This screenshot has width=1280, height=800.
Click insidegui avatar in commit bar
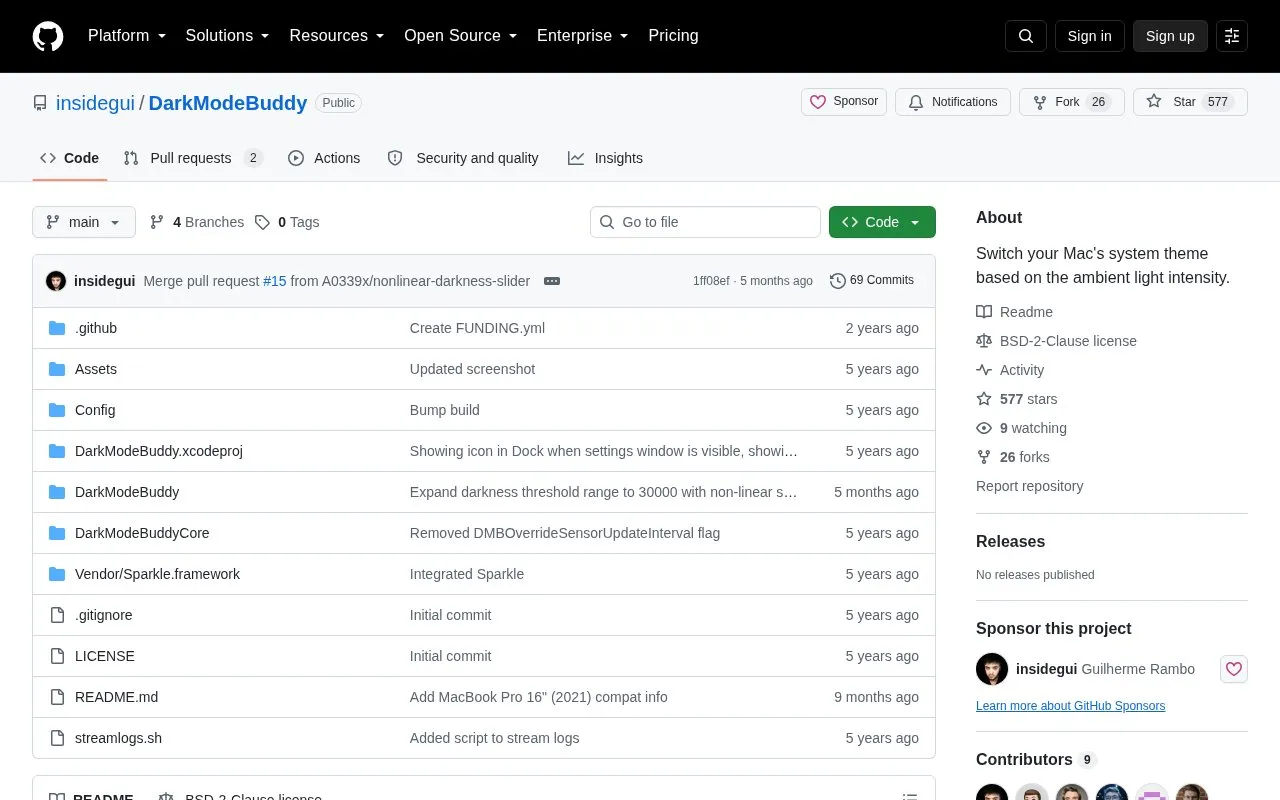(56, 281)
